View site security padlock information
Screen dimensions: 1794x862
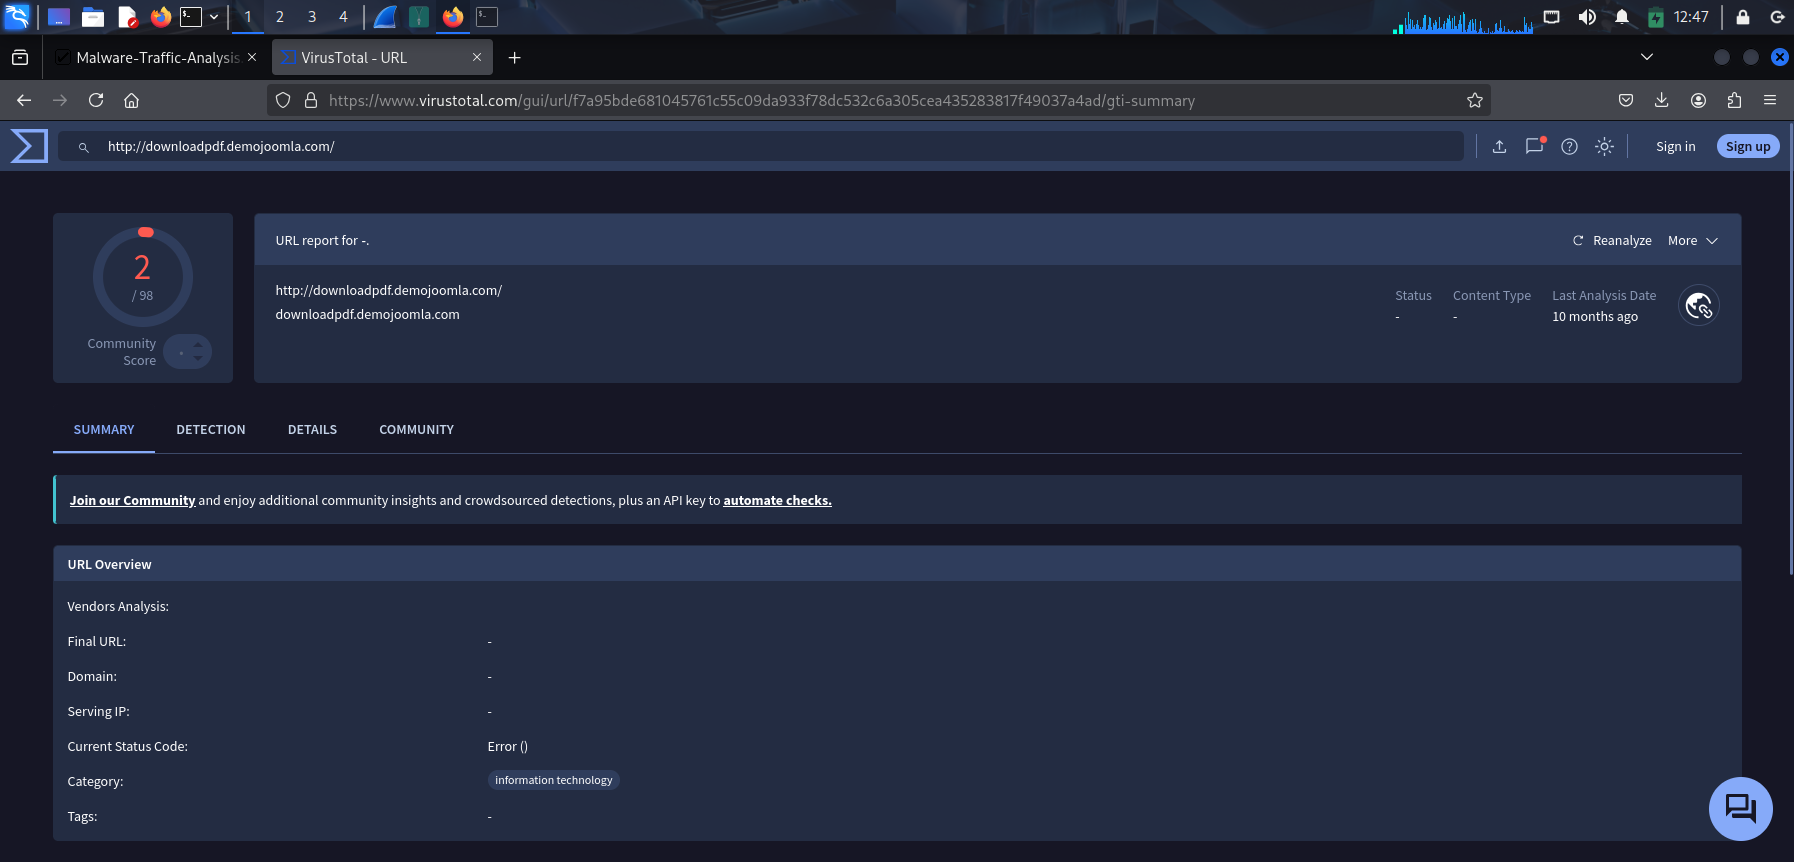tap(310, 100)
